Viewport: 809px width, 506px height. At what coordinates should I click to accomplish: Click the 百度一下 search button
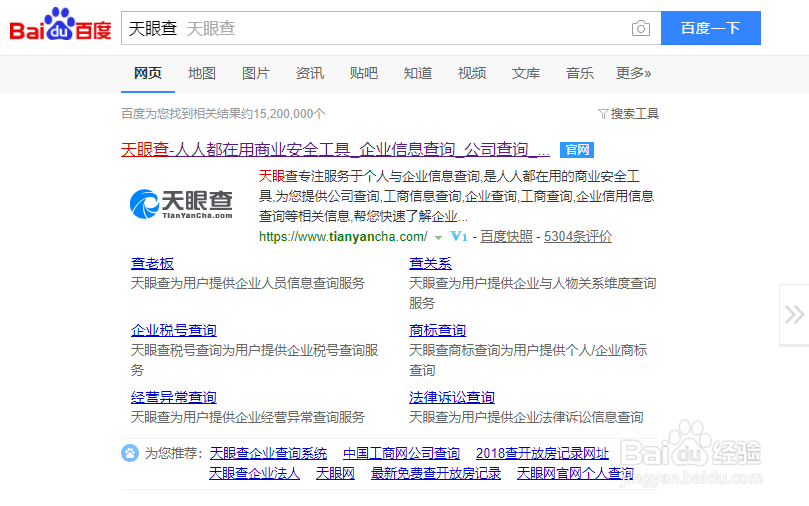pos(710,28)
